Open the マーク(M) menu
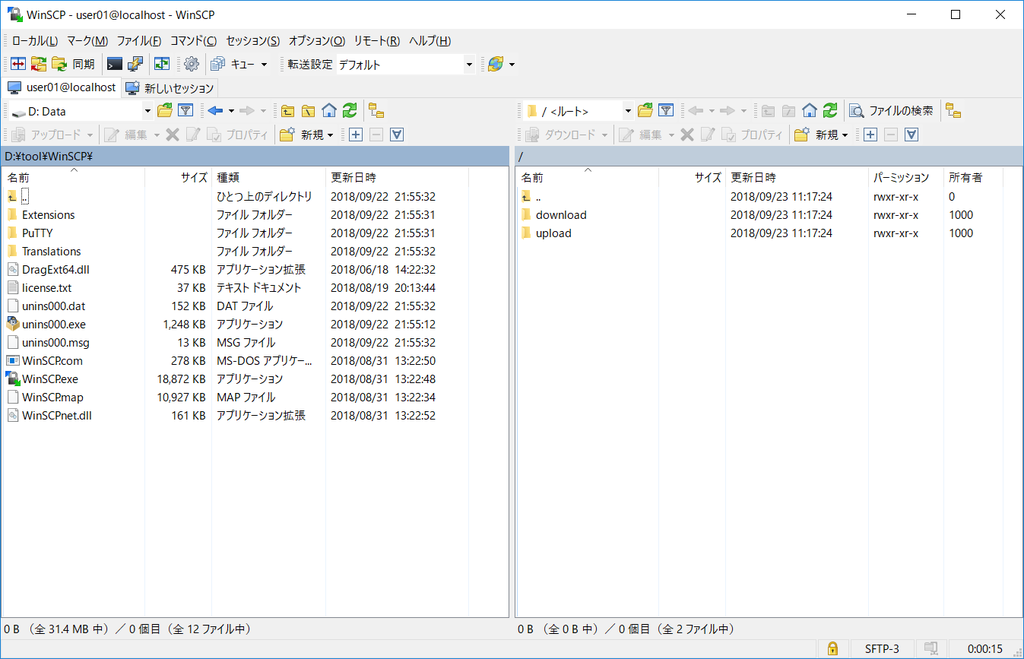This screenshot has width=1024, height=659. coord(88,40)
